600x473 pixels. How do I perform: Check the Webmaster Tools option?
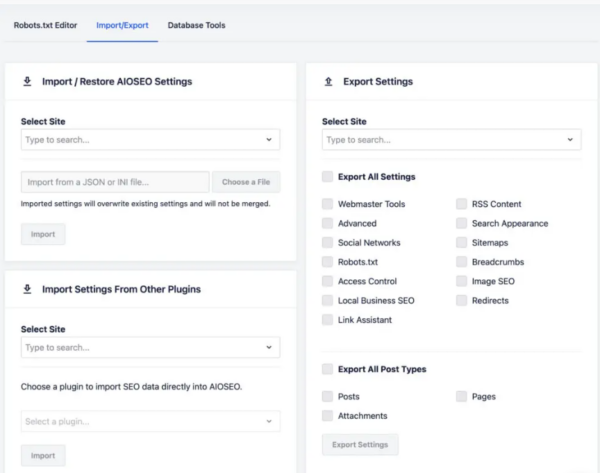pos(328,204)
